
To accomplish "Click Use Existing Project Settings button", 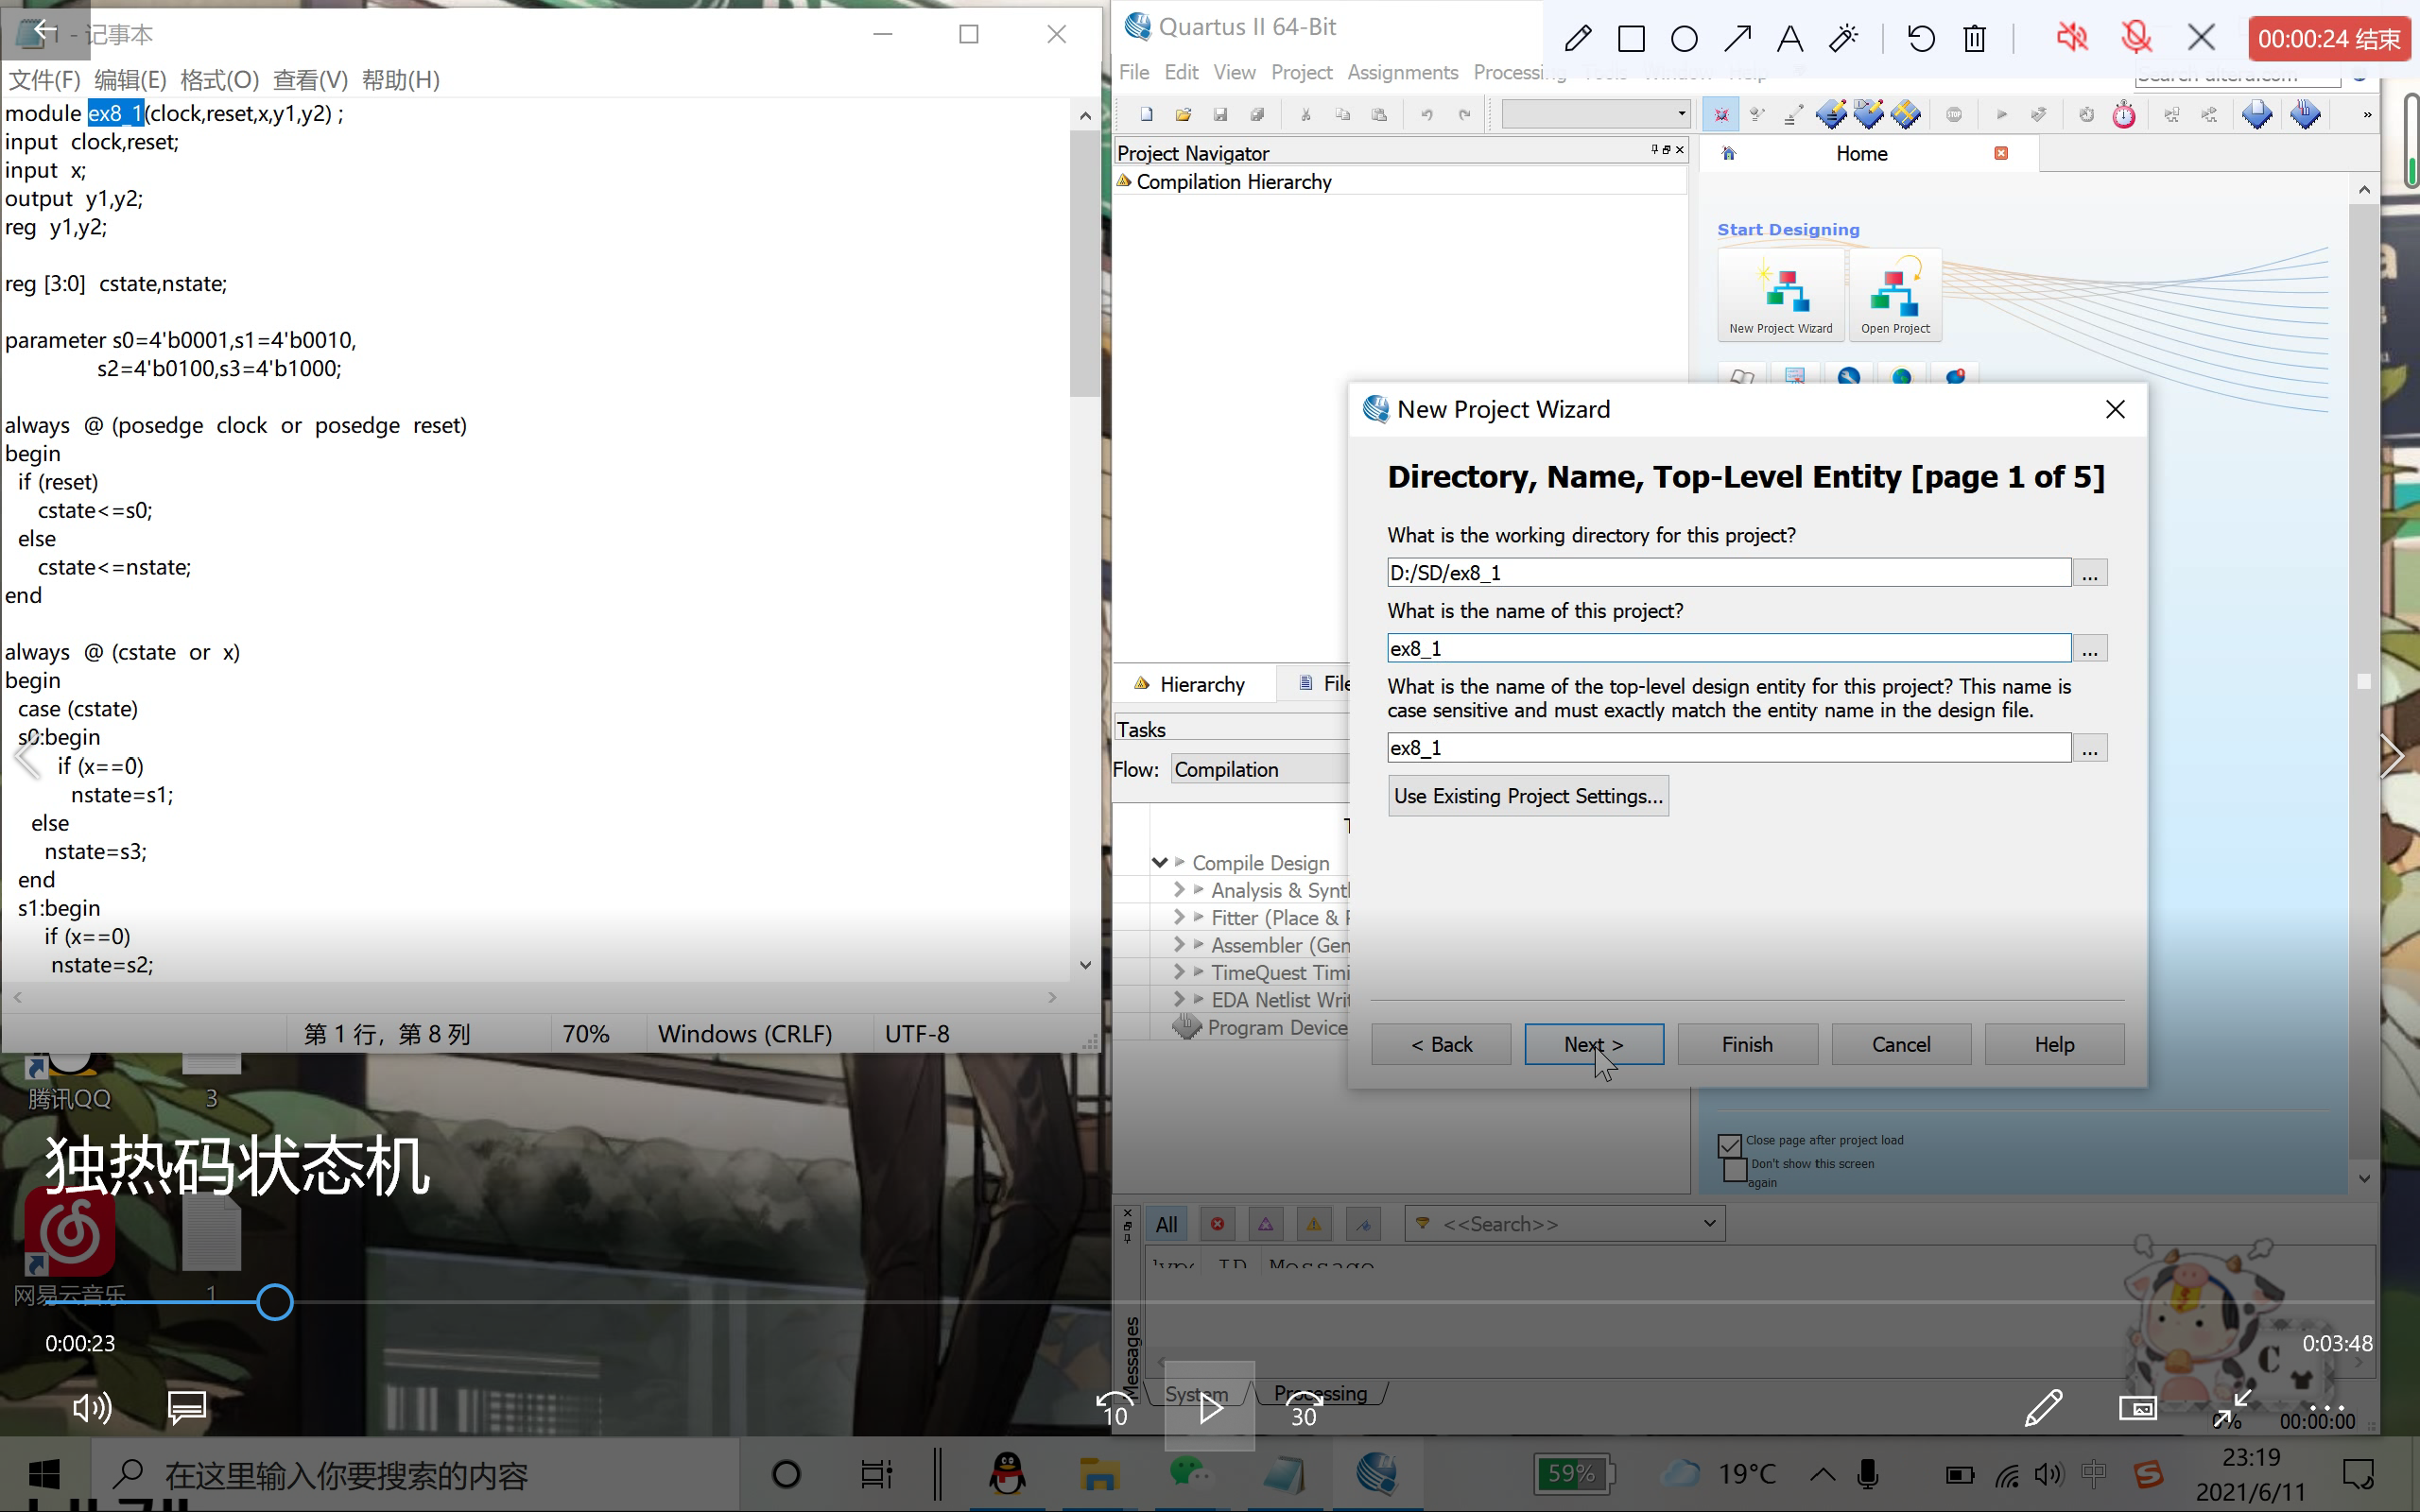I will click(x=1528, y=796).
